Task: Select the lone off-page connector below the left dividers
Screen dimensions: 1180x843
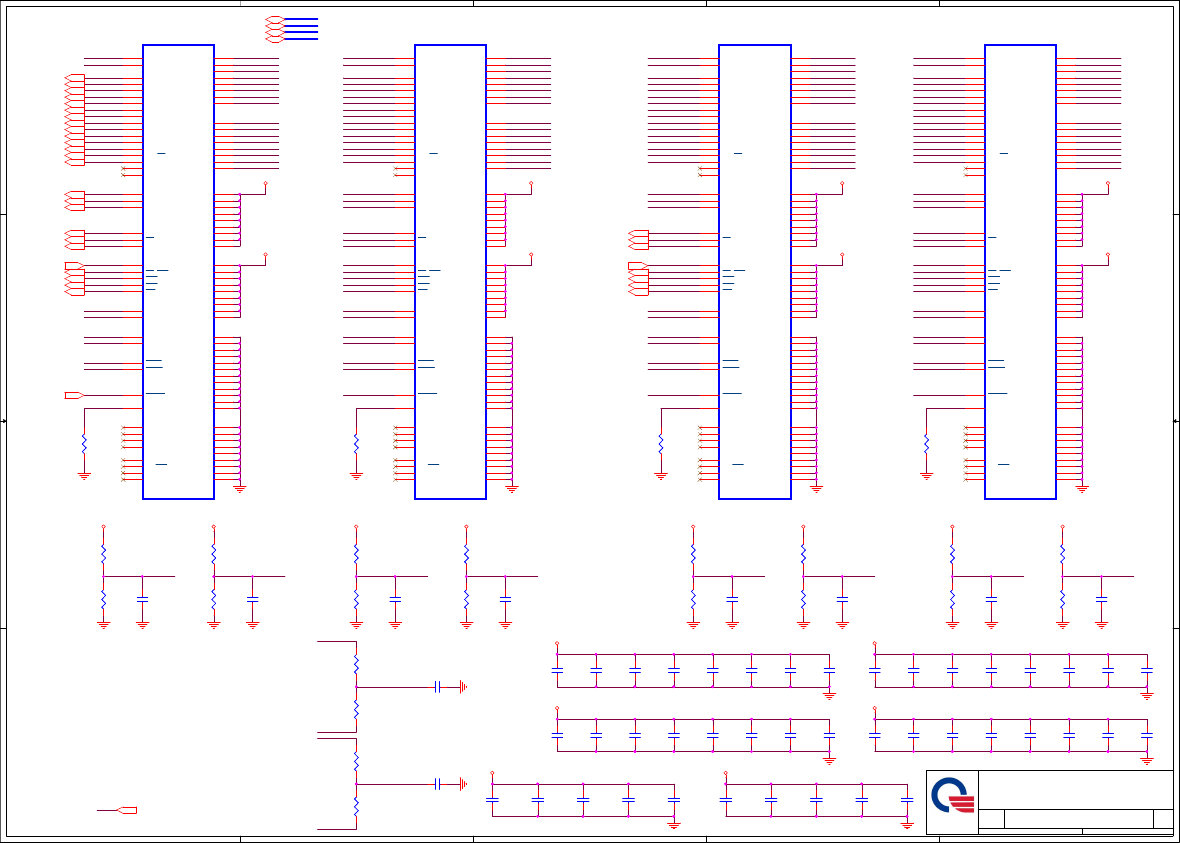Action: [x=128, y=810]
